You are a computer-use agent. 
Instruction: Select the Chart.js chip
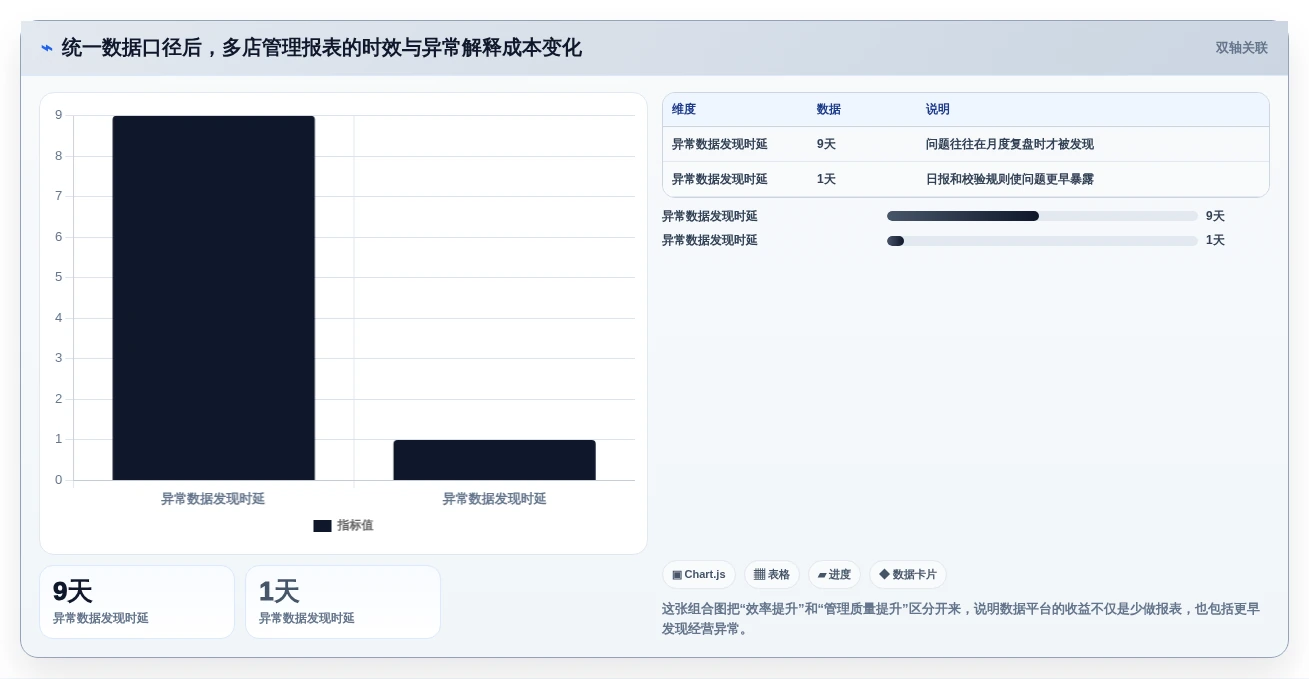(x=698, y=574)
